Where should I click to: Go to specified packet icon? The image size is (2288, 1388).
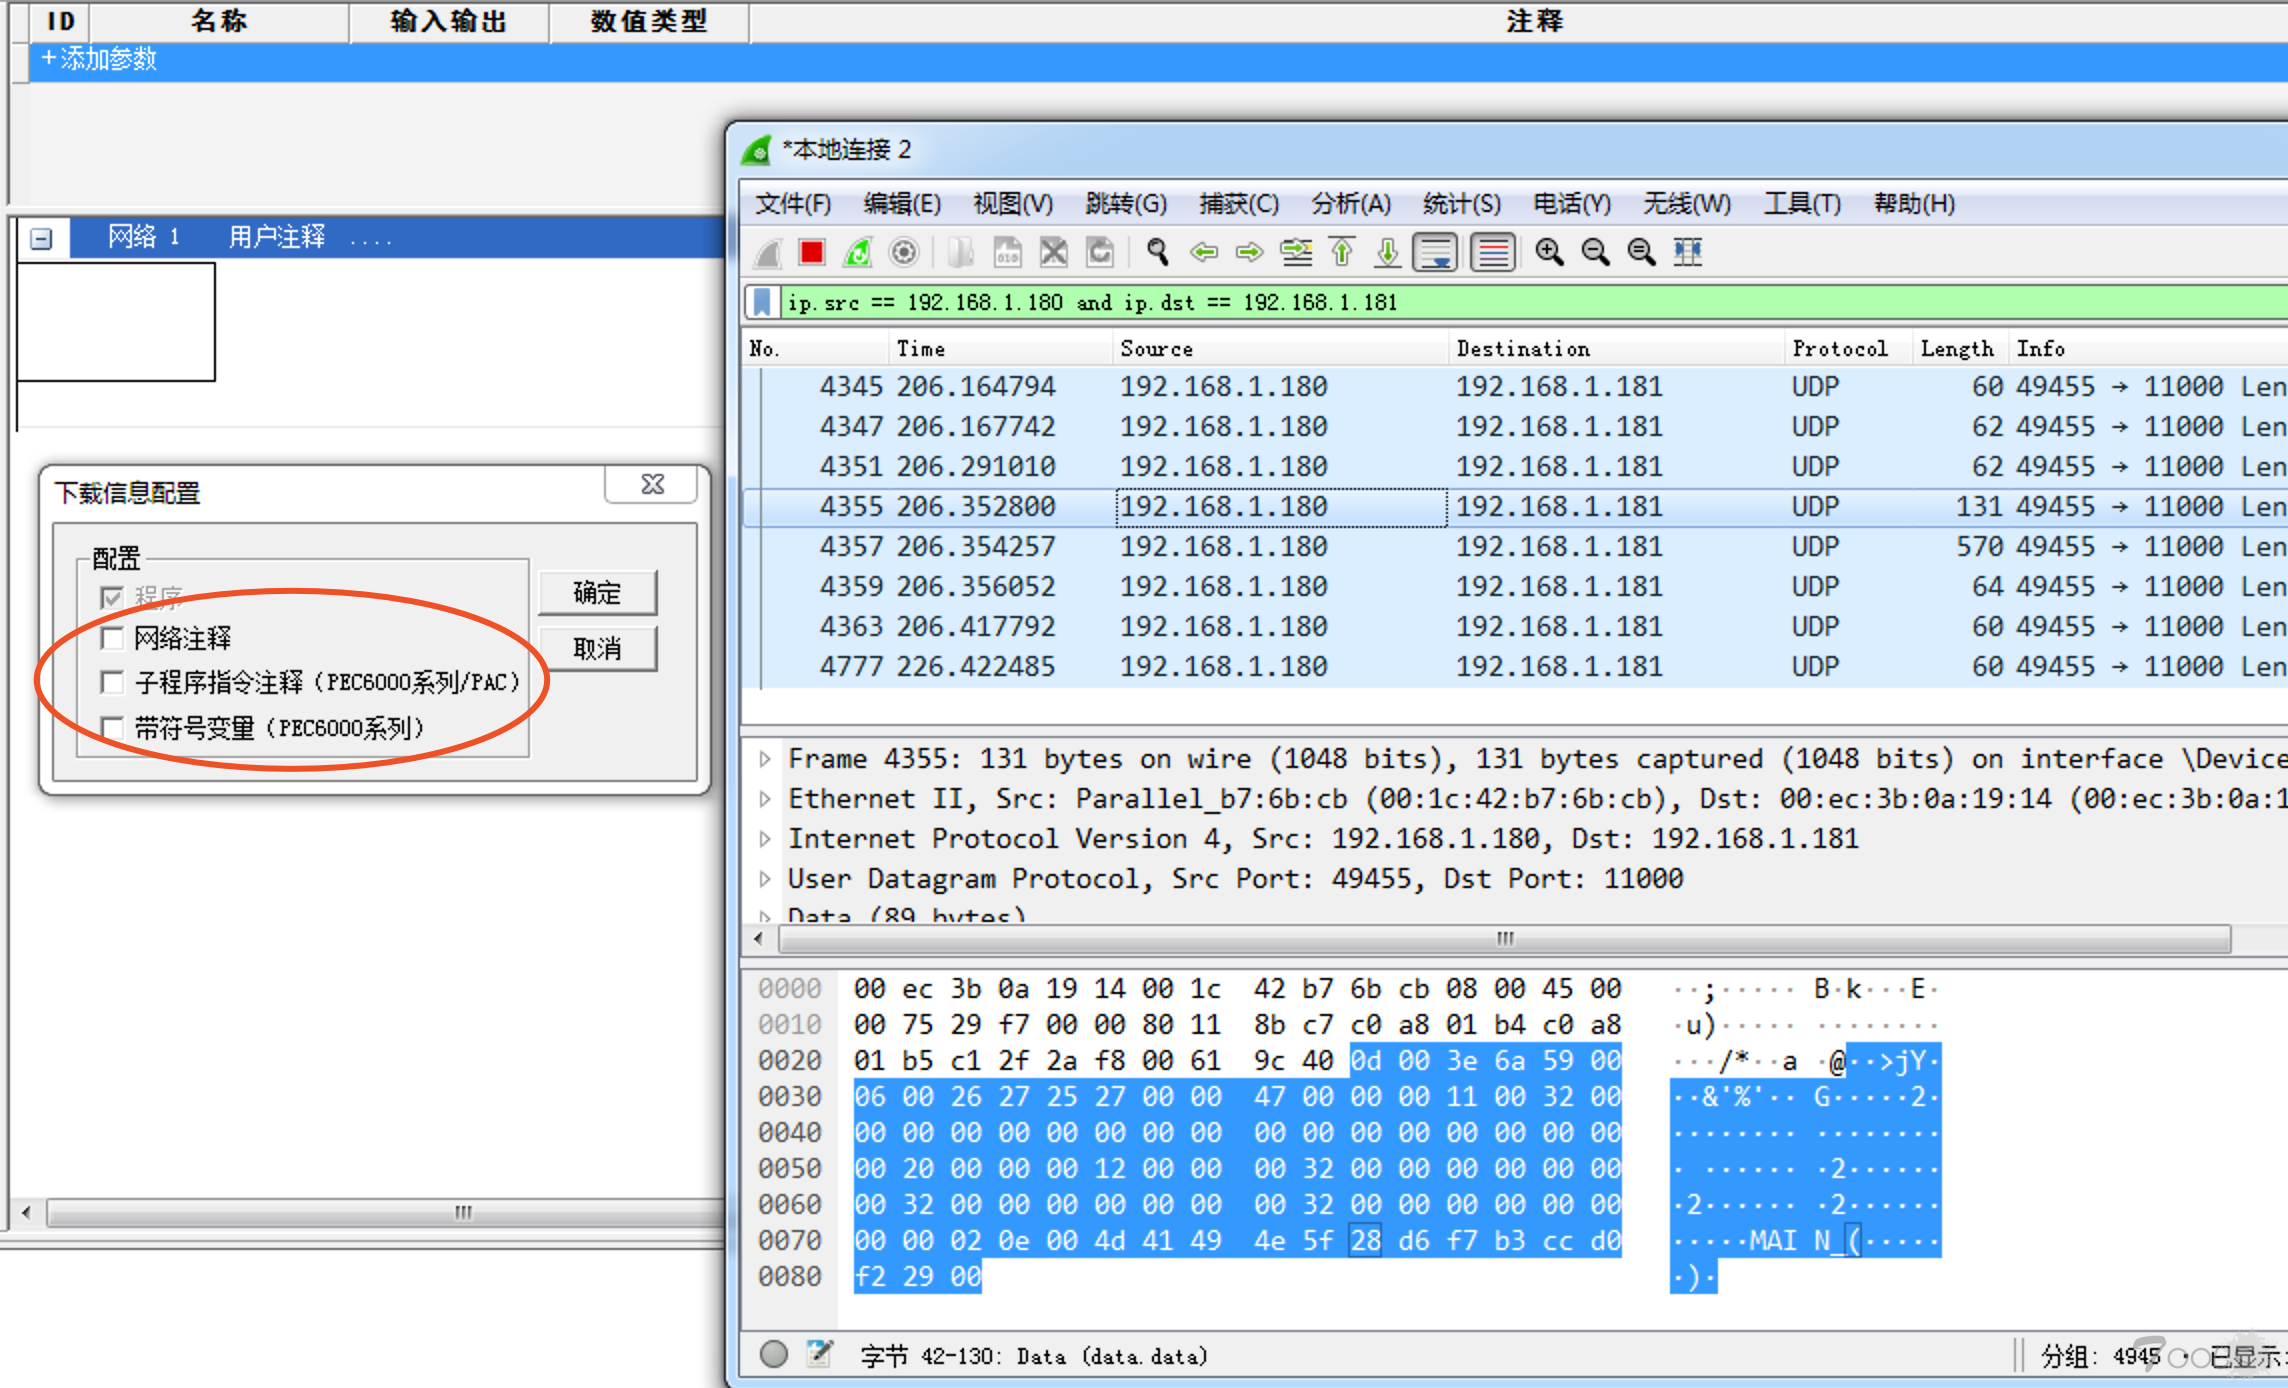click(1296, 253)
